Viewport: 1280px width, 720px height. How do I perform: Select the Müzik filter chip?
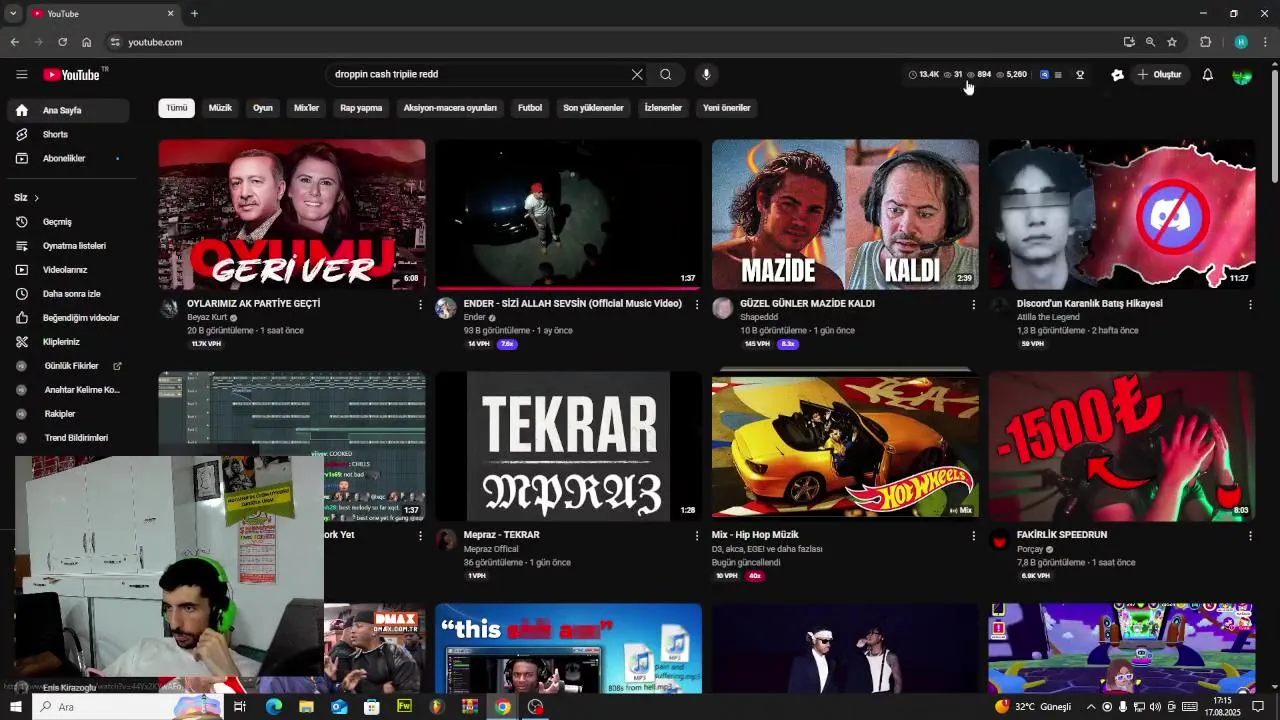pos(220,108)
